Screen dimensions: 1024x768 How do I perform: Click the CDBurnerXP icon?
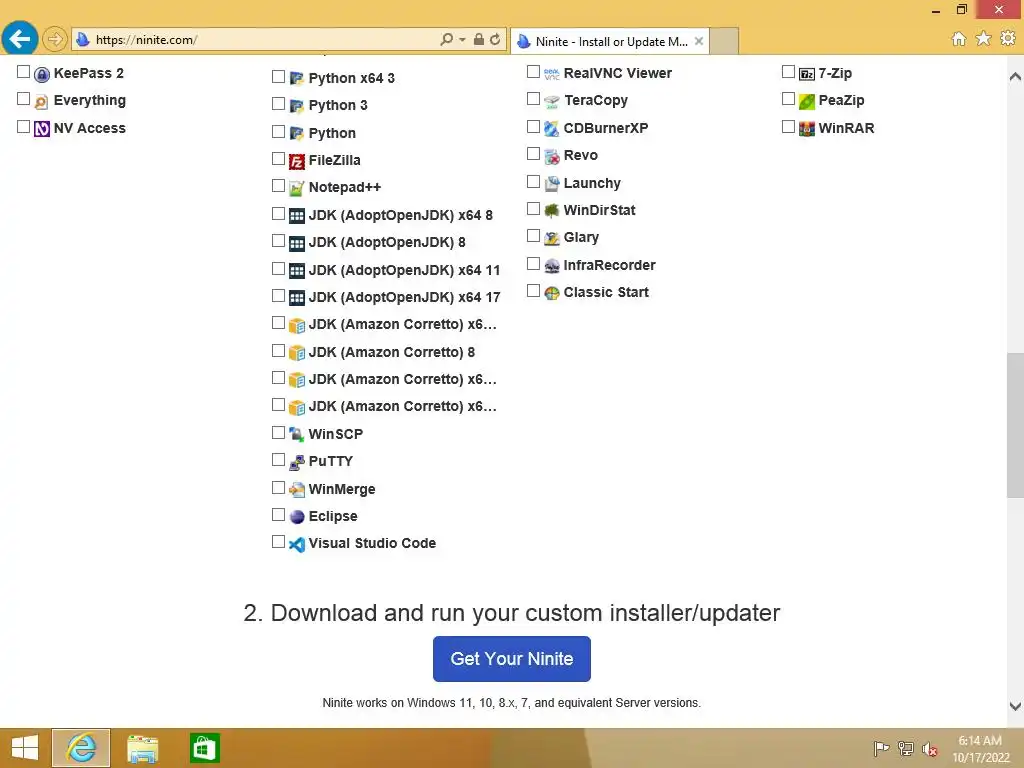pyautogui.click(x=552, y=129)
